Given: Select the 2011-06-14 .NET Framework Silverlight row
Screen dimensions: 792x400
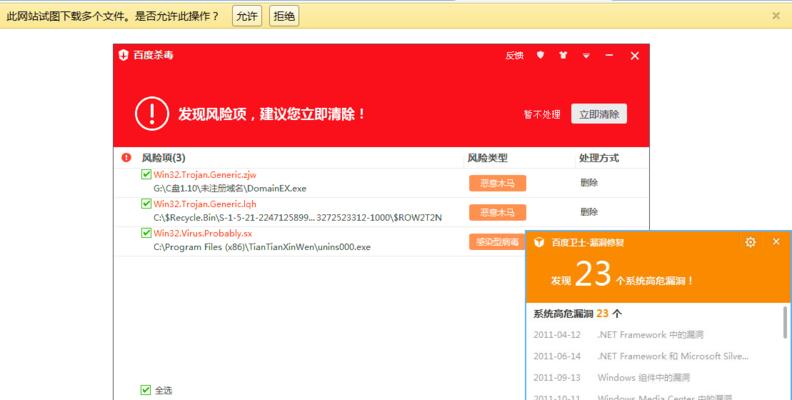Looking at the screenshot, I should click(x=655, y=356).
